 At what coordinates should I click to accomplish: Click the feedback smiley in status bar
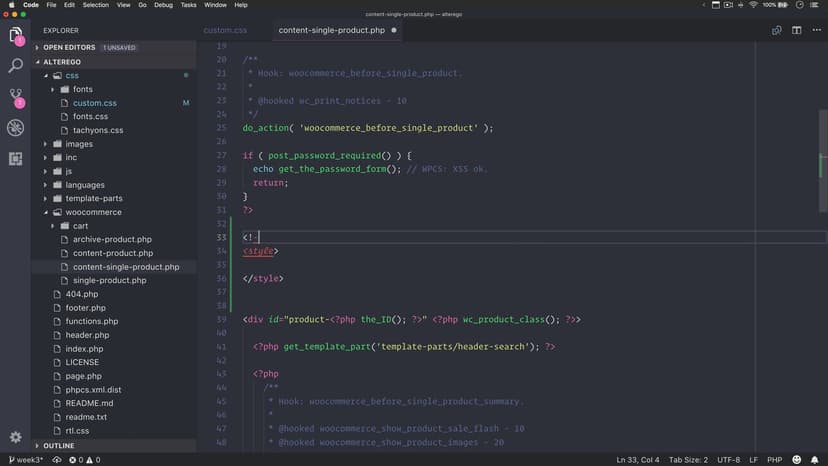pos(798,460)
